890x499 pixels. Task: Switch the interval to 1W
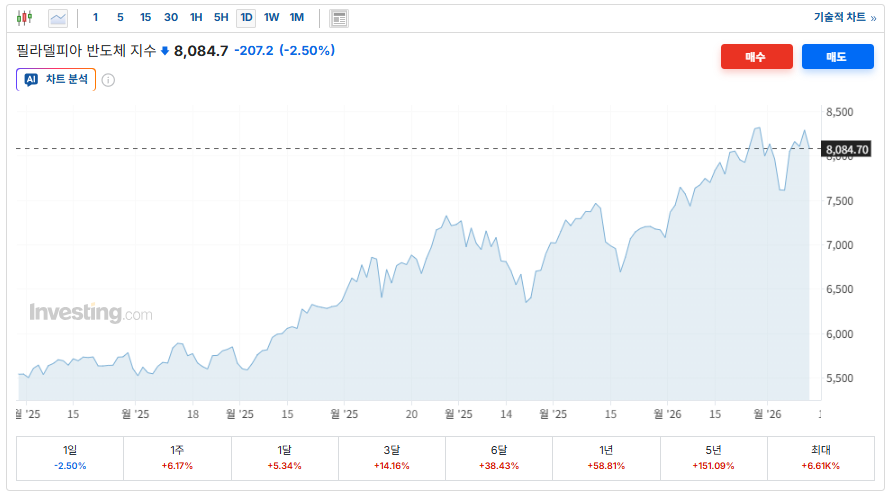(x=271, y=17)
